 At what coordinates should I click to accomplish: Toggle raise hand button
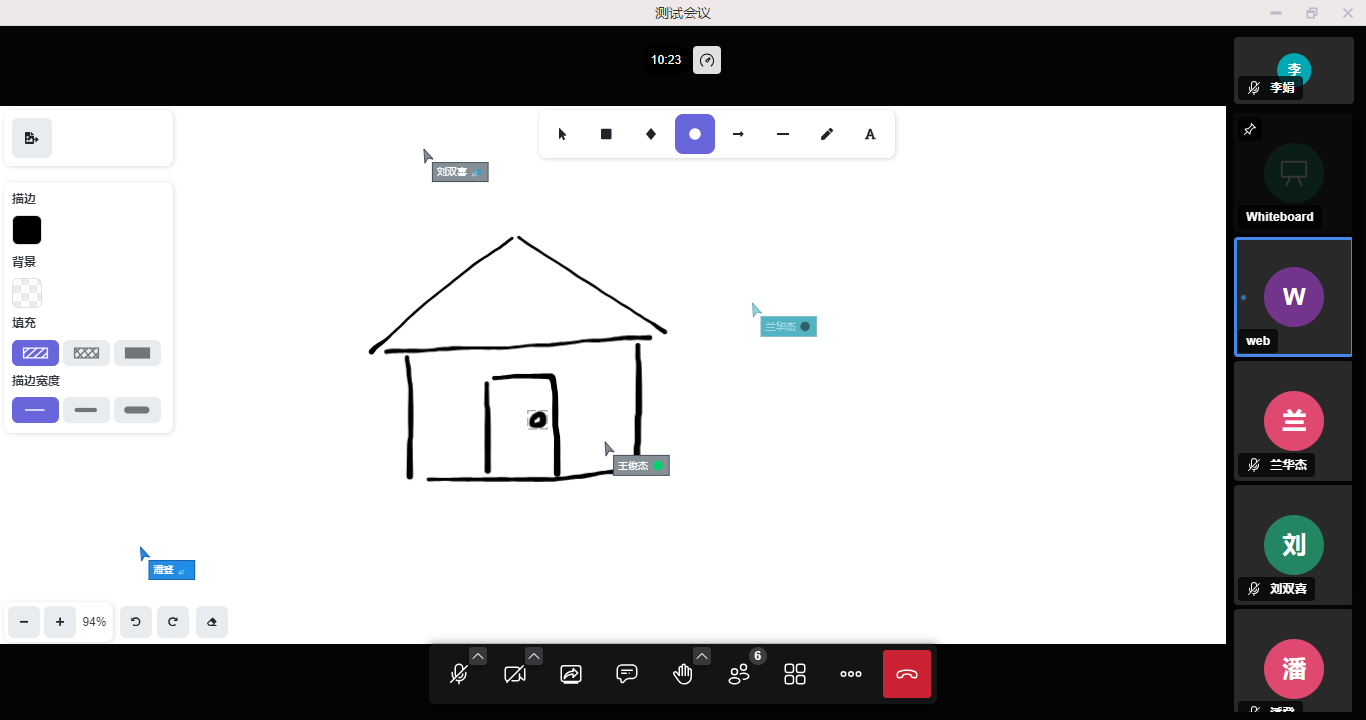(683, 674)
